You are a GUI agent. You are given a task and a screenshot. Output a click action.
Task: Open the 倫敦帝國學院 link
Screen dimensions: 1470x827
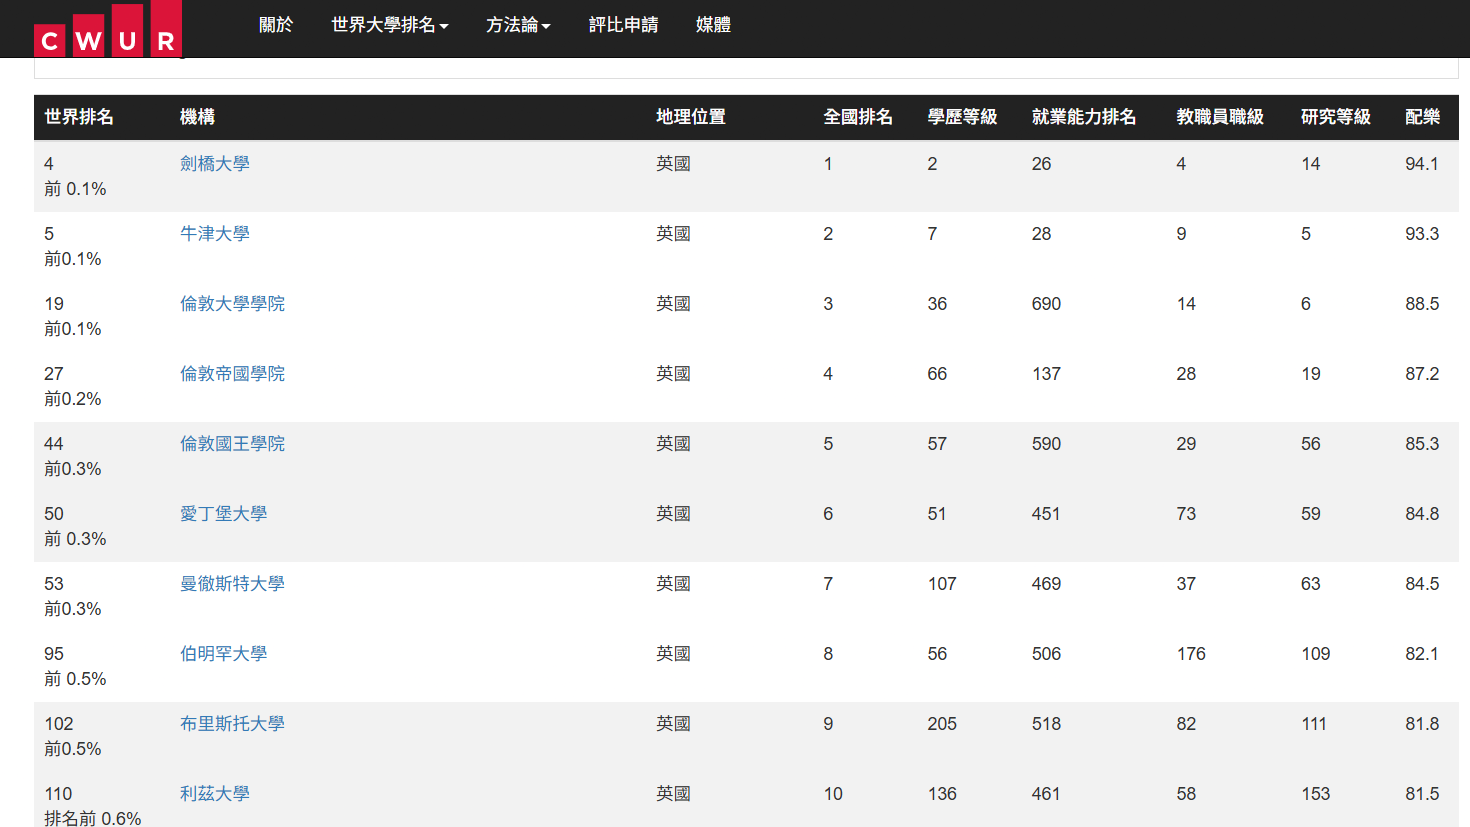coord(232,374)
